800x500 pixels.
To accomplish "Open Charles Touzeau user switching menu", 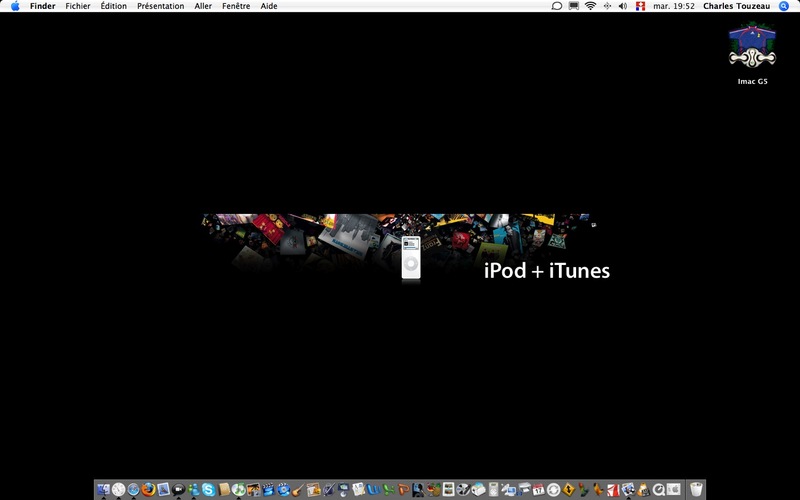I will 736,6.
